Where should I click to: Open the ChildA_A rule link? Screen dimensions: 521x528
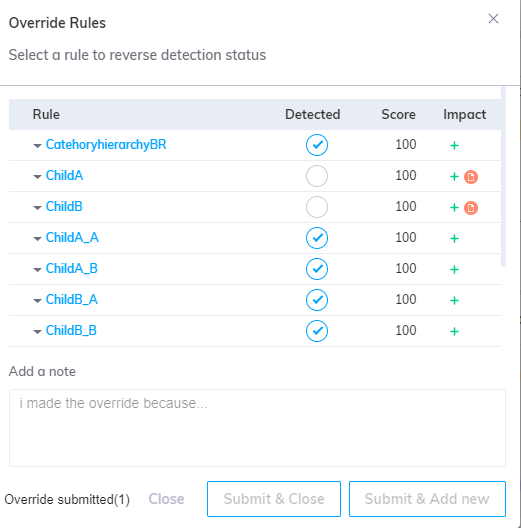(72, 237)
